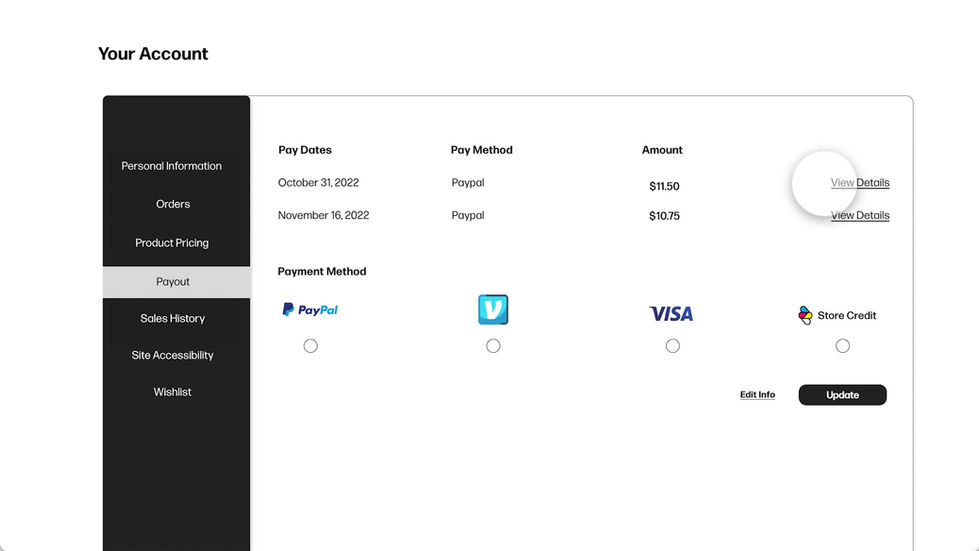Click the Venmo logo icon
Image resolution: width=979 pixels, height=551 pixels.
pyautogui.click(x=493, y=310)
